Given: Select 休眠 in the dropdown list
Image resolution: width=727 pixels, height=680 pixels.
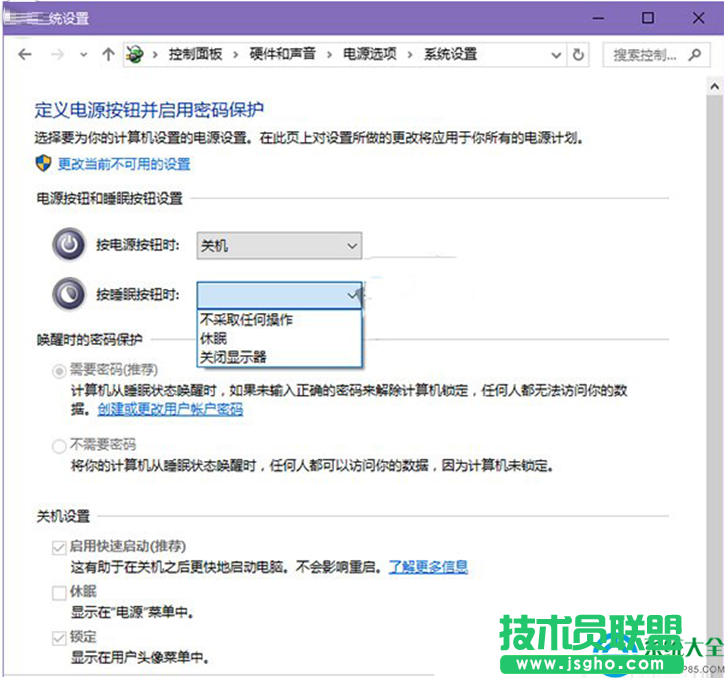Looking at the screenshot, I should [x=279, y=338].
